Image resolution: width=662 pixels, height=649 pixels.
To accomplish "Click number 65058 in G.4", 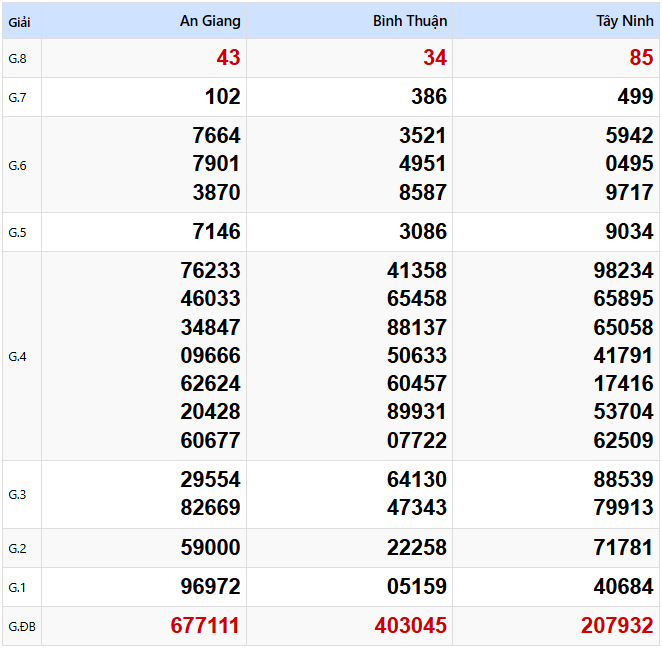I will pos(624,327).
